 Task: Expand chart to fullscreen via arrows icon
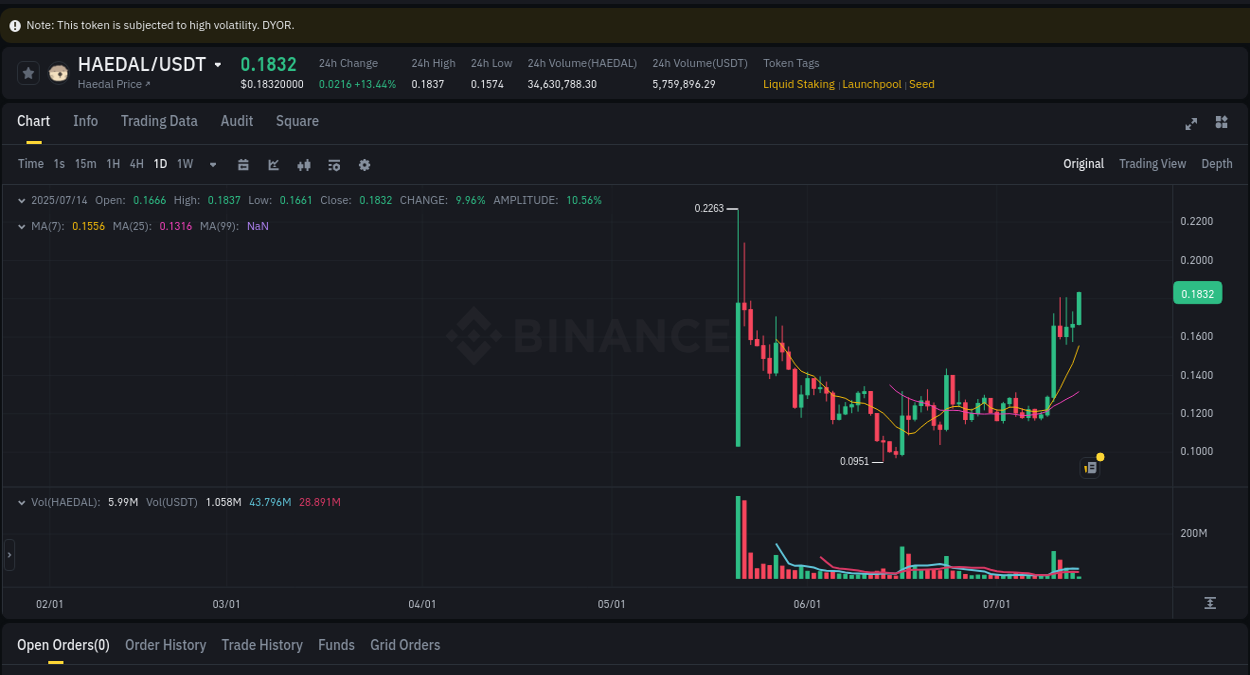pos(1191,123)
